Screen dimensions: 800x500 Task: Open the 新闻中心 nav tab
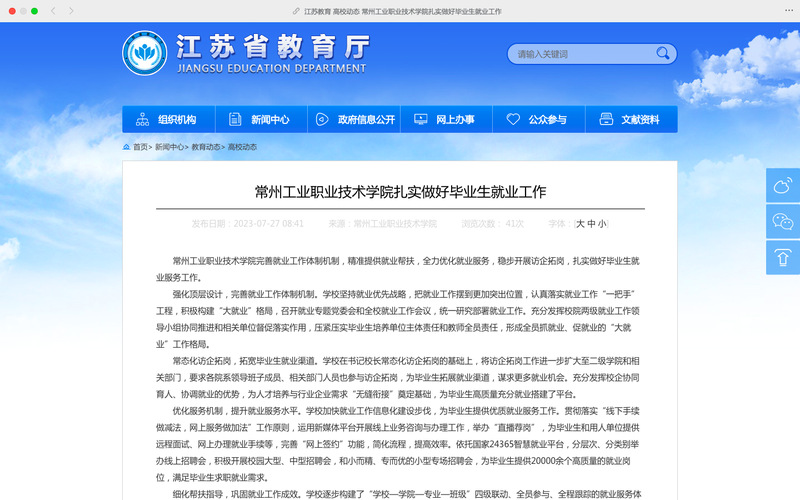(260, 120)
